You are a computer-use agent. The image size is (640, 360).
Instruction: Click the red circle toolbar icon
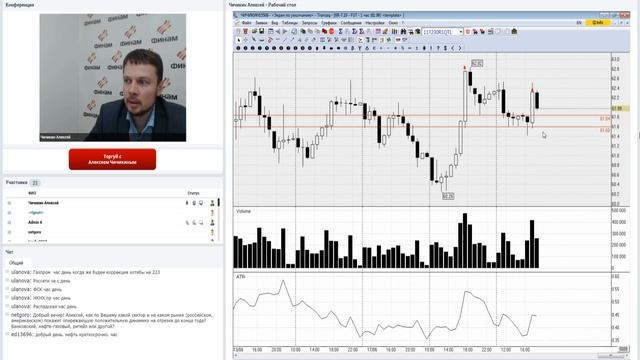click(x=331, y=31)
